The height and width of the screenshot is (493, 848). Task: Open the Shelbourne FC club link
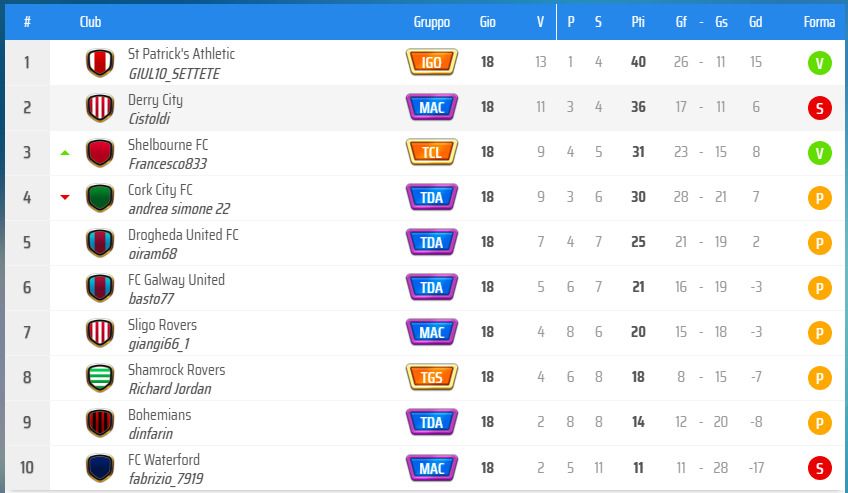click(x=168, y=145)
